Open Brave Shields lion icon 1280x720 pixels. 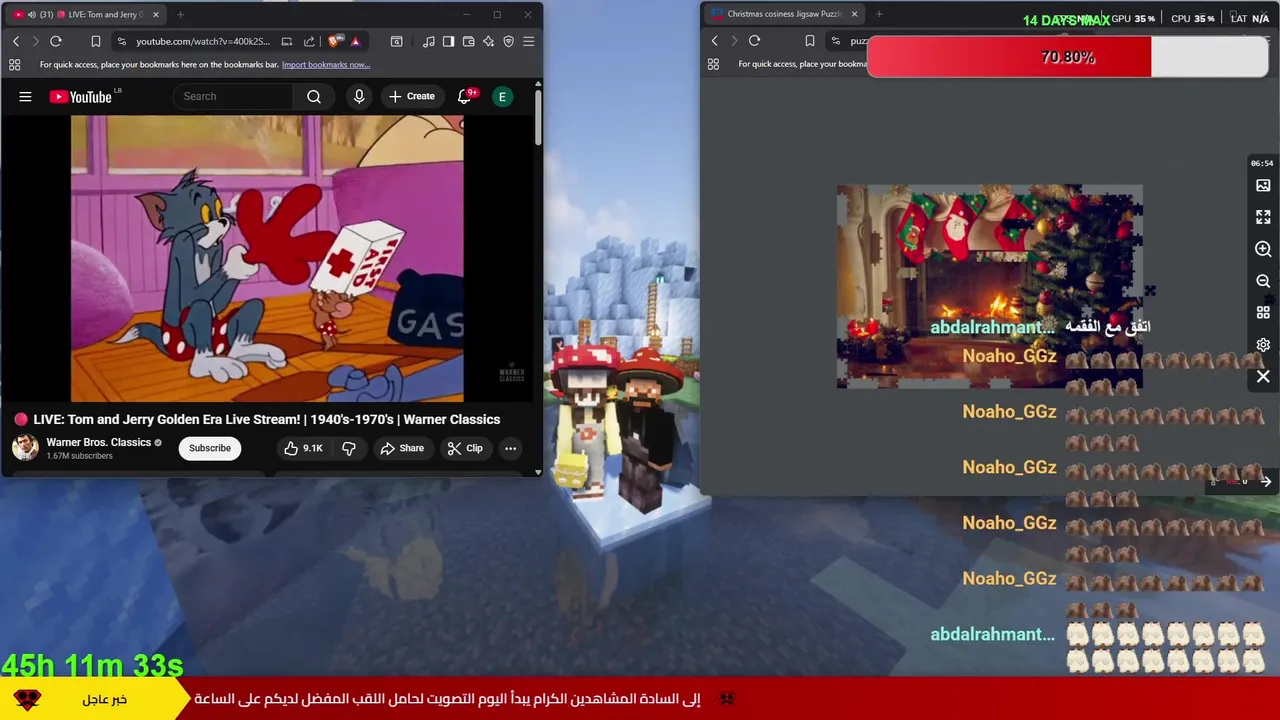pyautogui.click(x=335, y=41)
